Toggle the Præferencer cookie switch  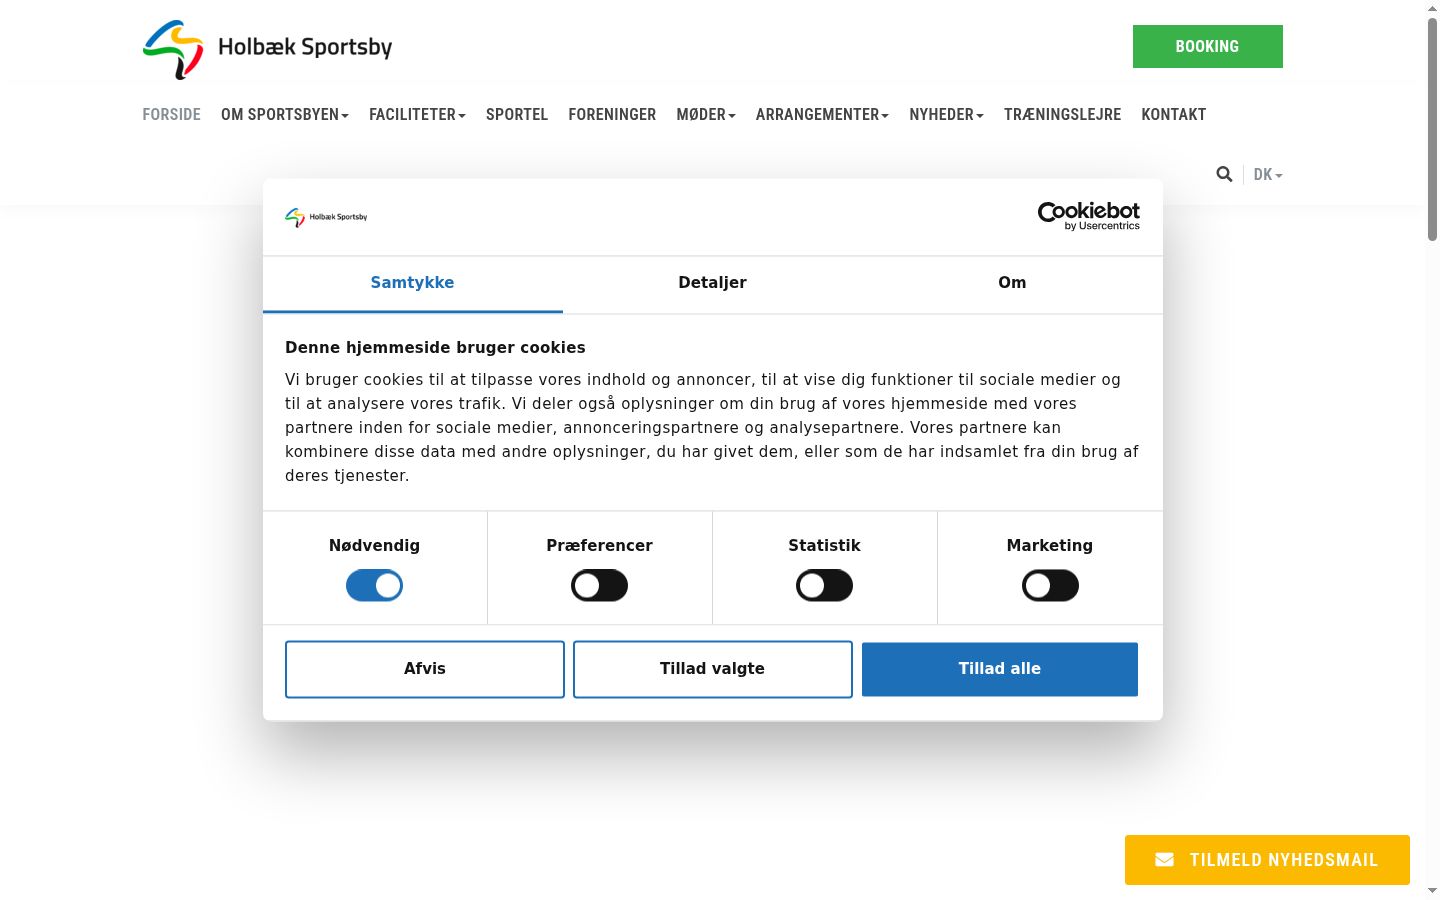point(599,586)
